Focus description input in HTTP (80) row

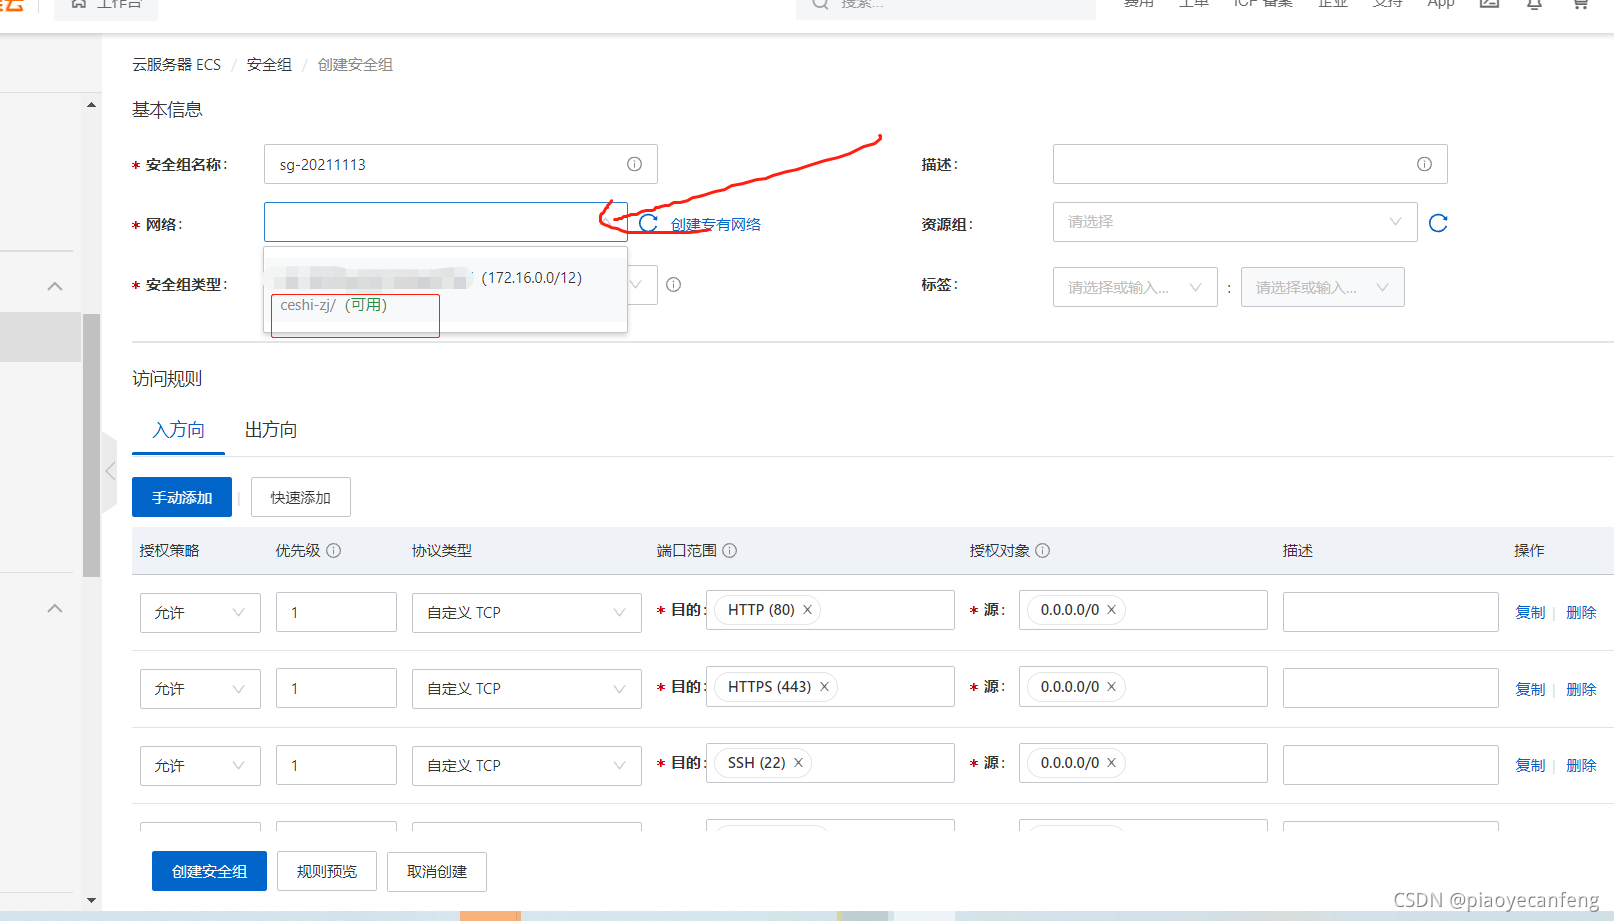click(x=1390, y=613)
